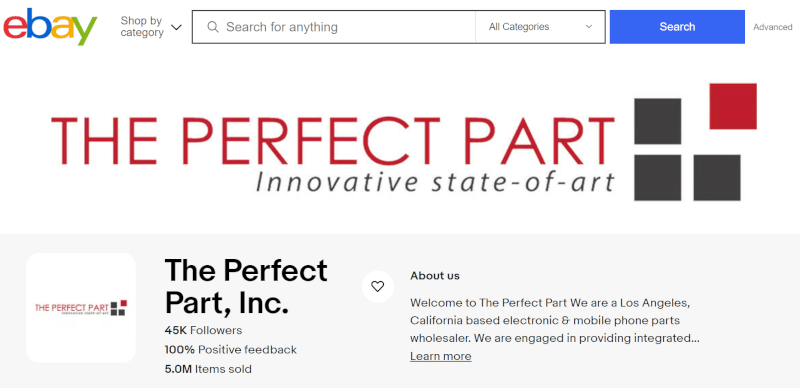
Task: Click the magnifying glass search icon
Action: click(213, 27)
